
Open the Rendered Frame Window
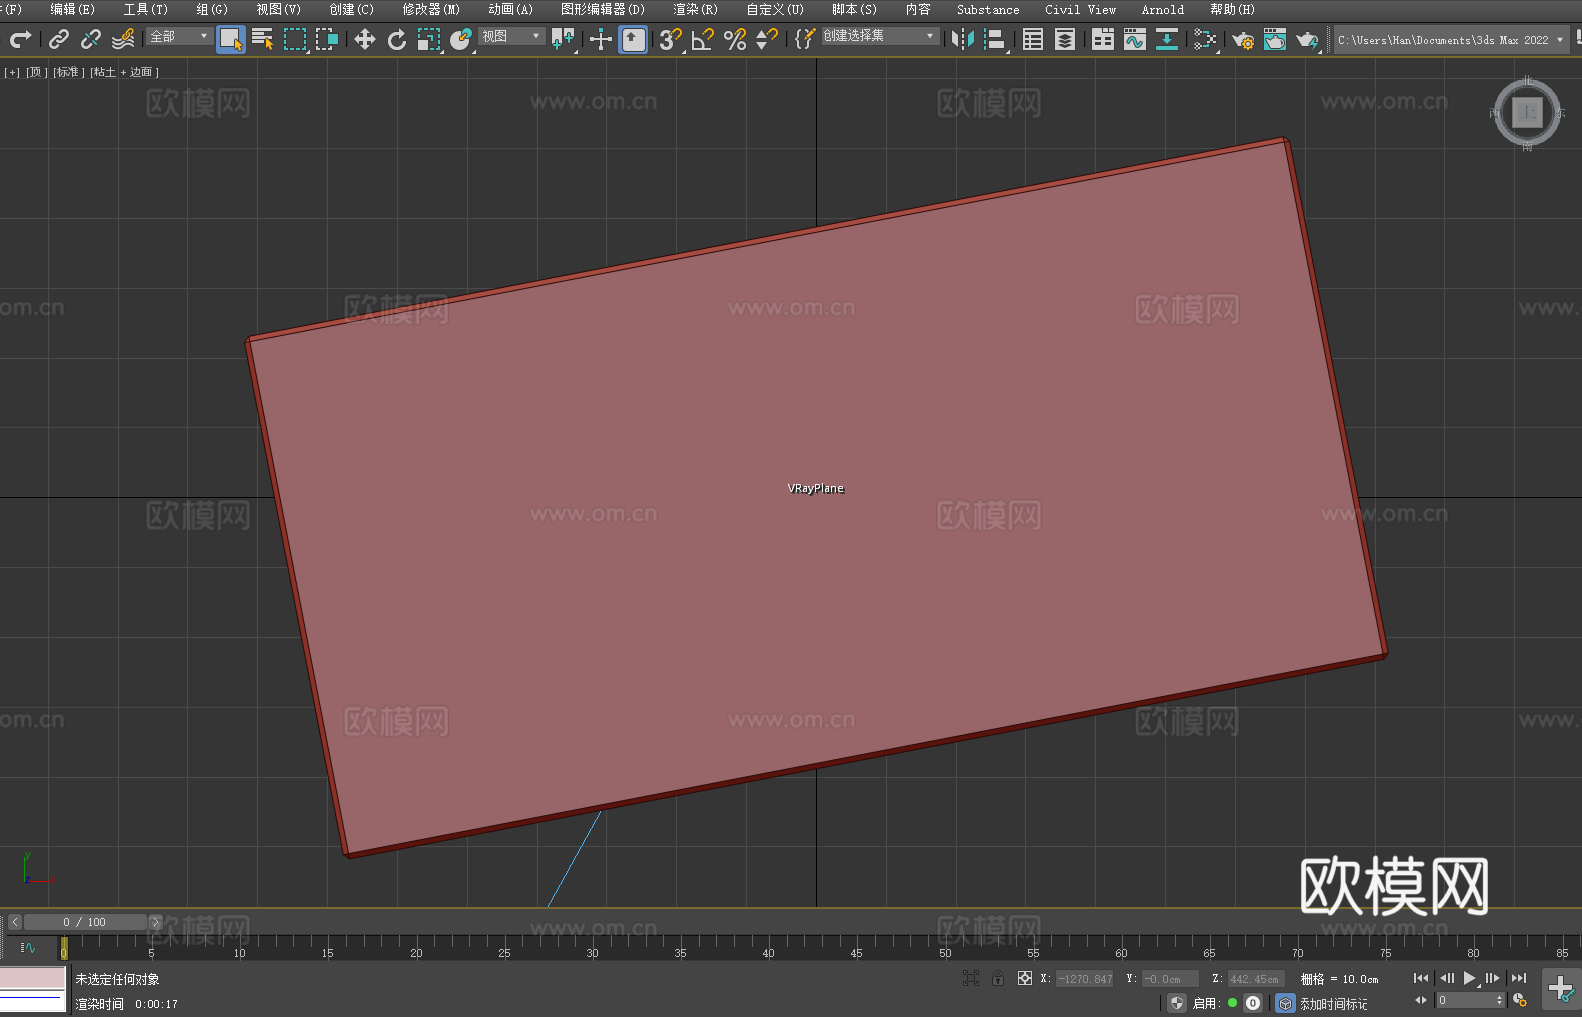[1275, 39]
